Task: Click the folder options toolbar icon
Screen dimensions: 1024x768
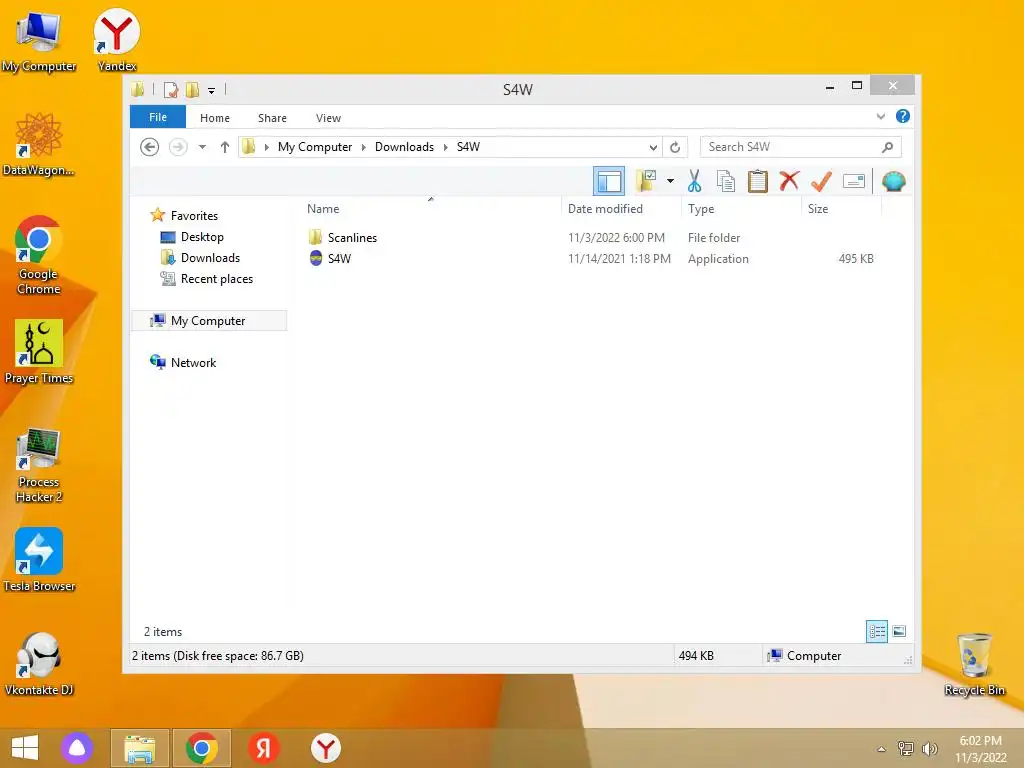Action: pyautogui.click(x=646, y=181)
